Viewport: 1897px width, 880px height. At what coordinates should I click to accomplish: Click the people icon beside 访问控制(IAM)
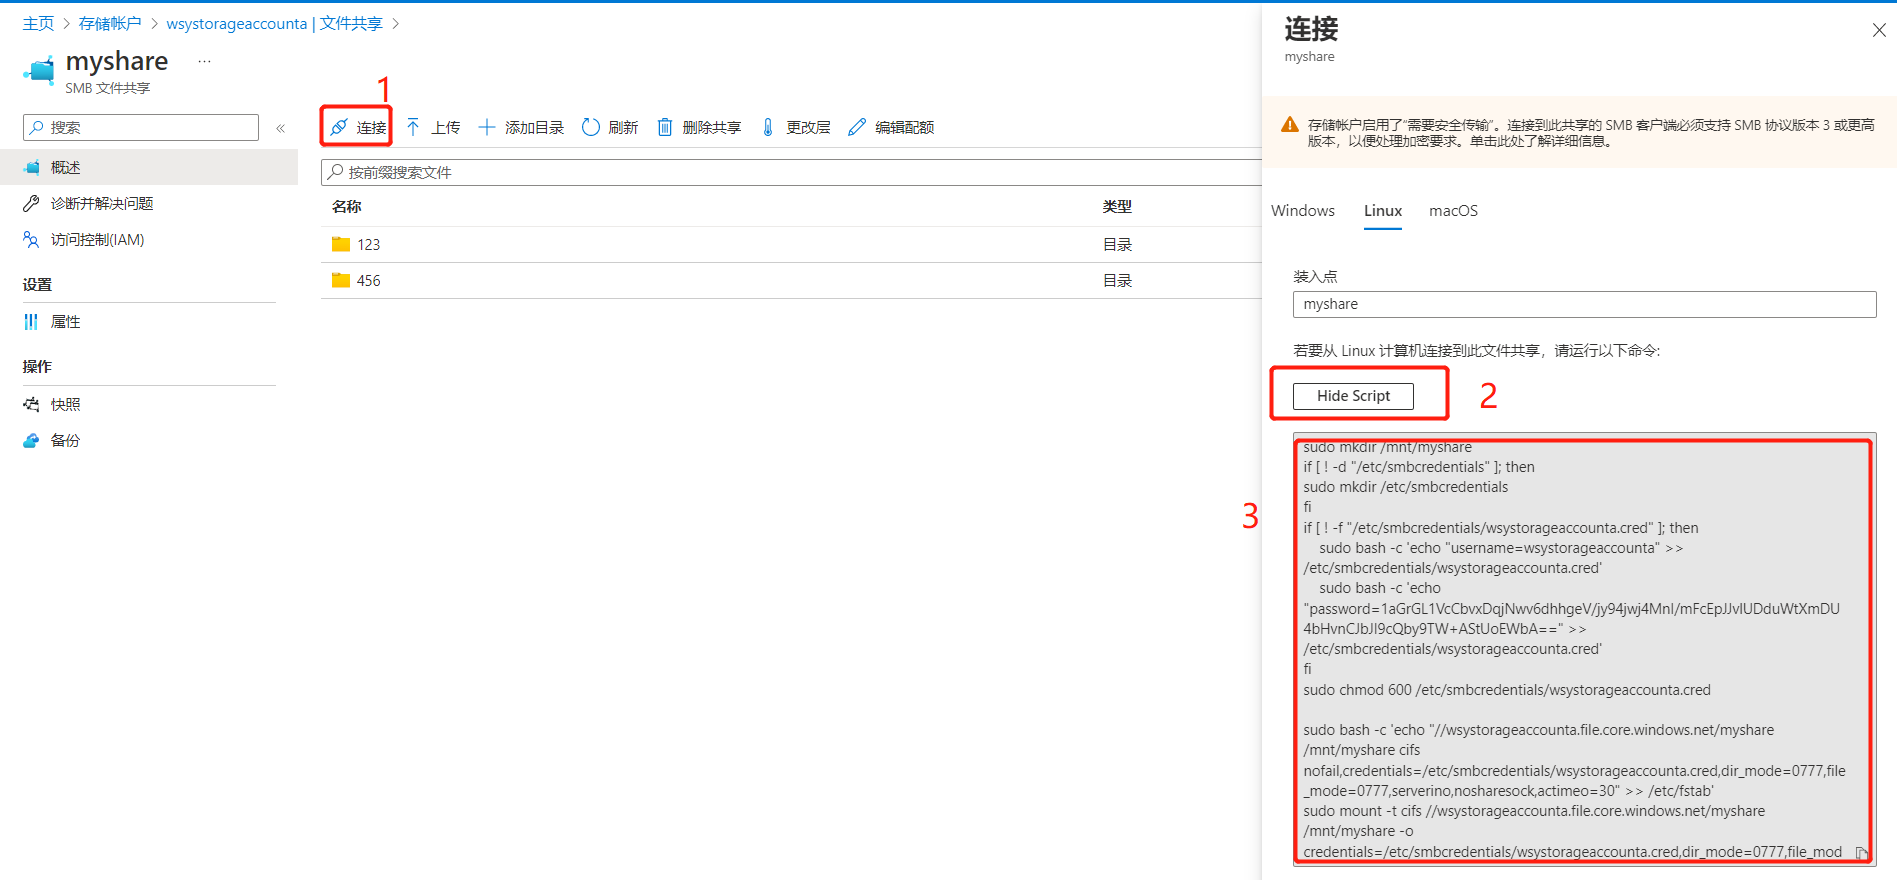(x=31, y=239)
